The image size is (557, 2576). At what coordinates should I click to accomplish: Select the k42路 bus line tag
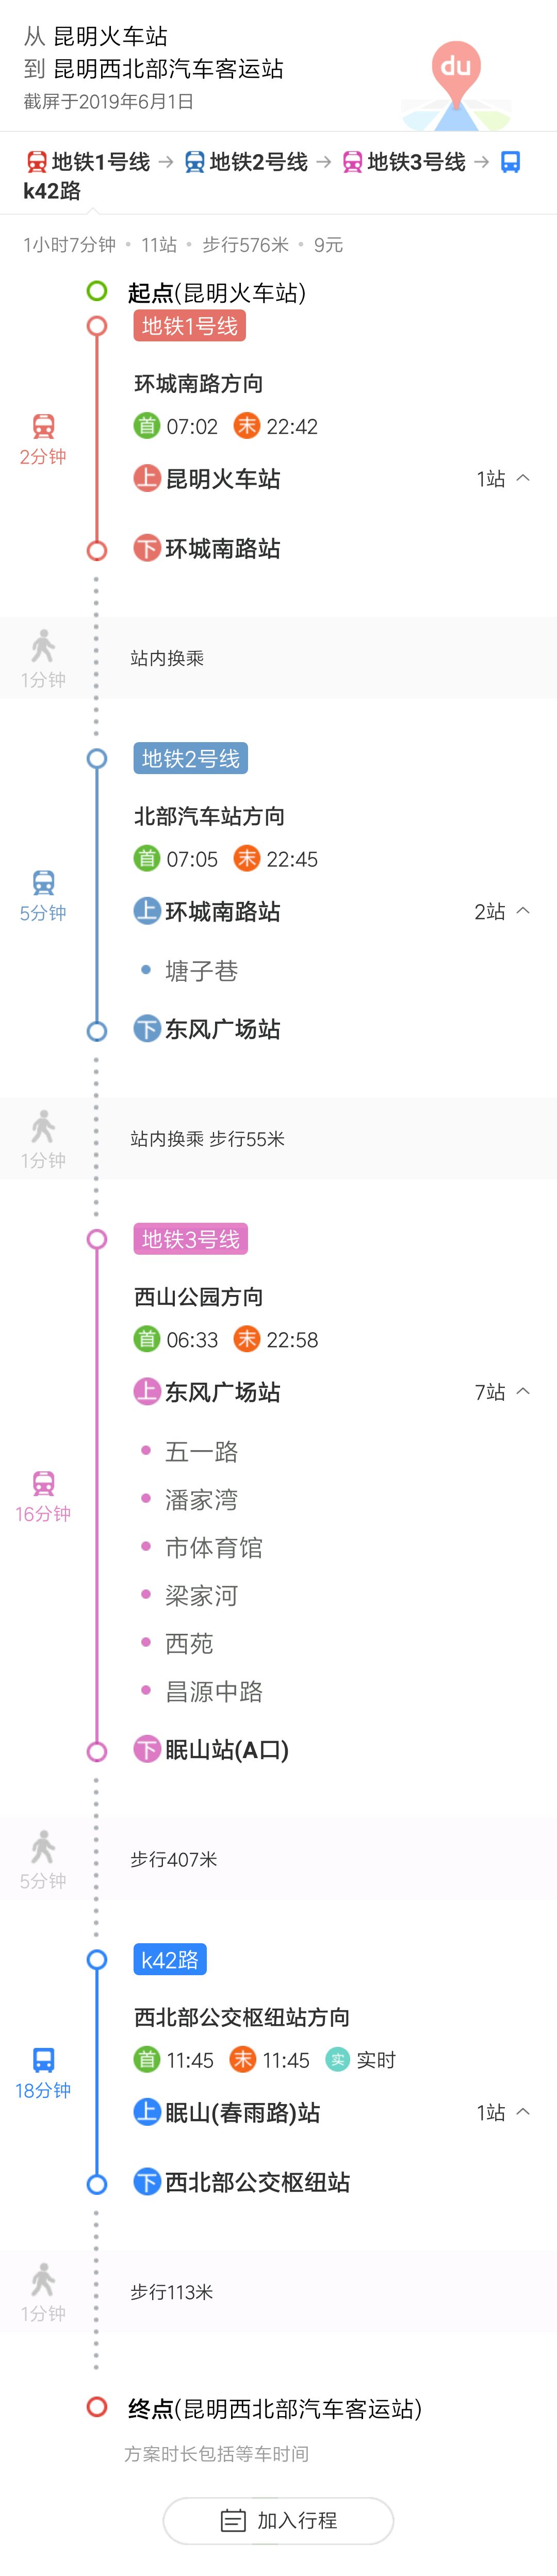(170, 1960)
